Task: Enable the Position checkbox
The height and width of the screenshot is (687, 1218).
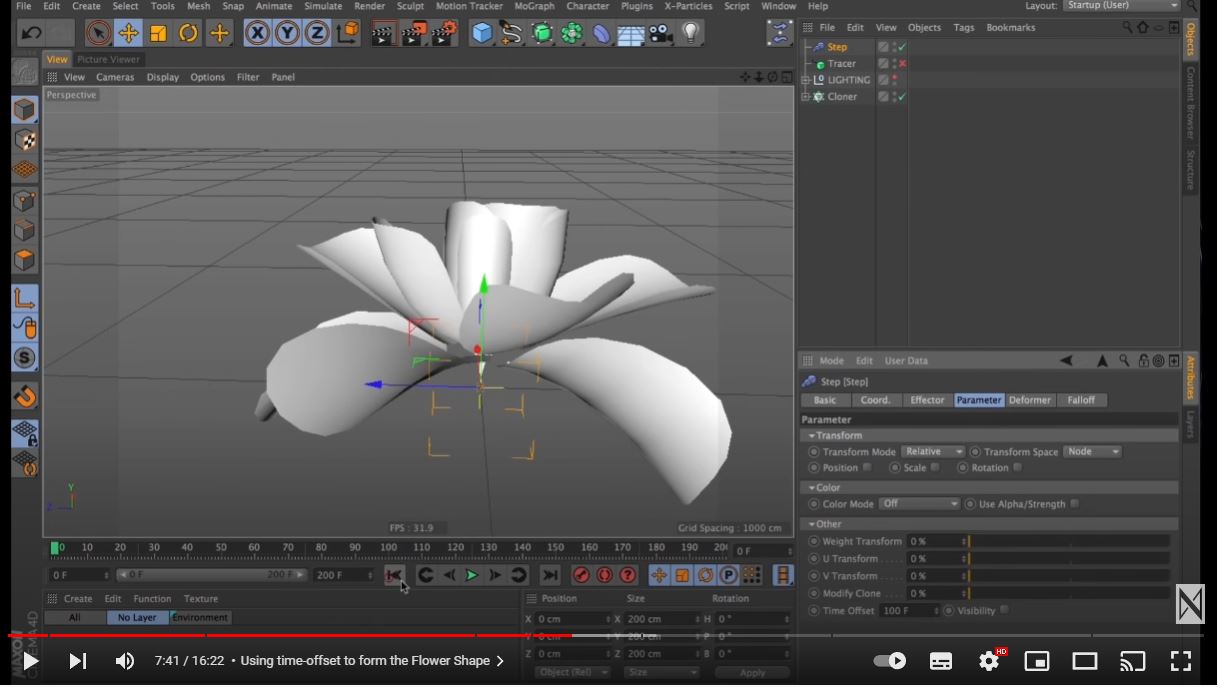Action: (x=867, y=468)
